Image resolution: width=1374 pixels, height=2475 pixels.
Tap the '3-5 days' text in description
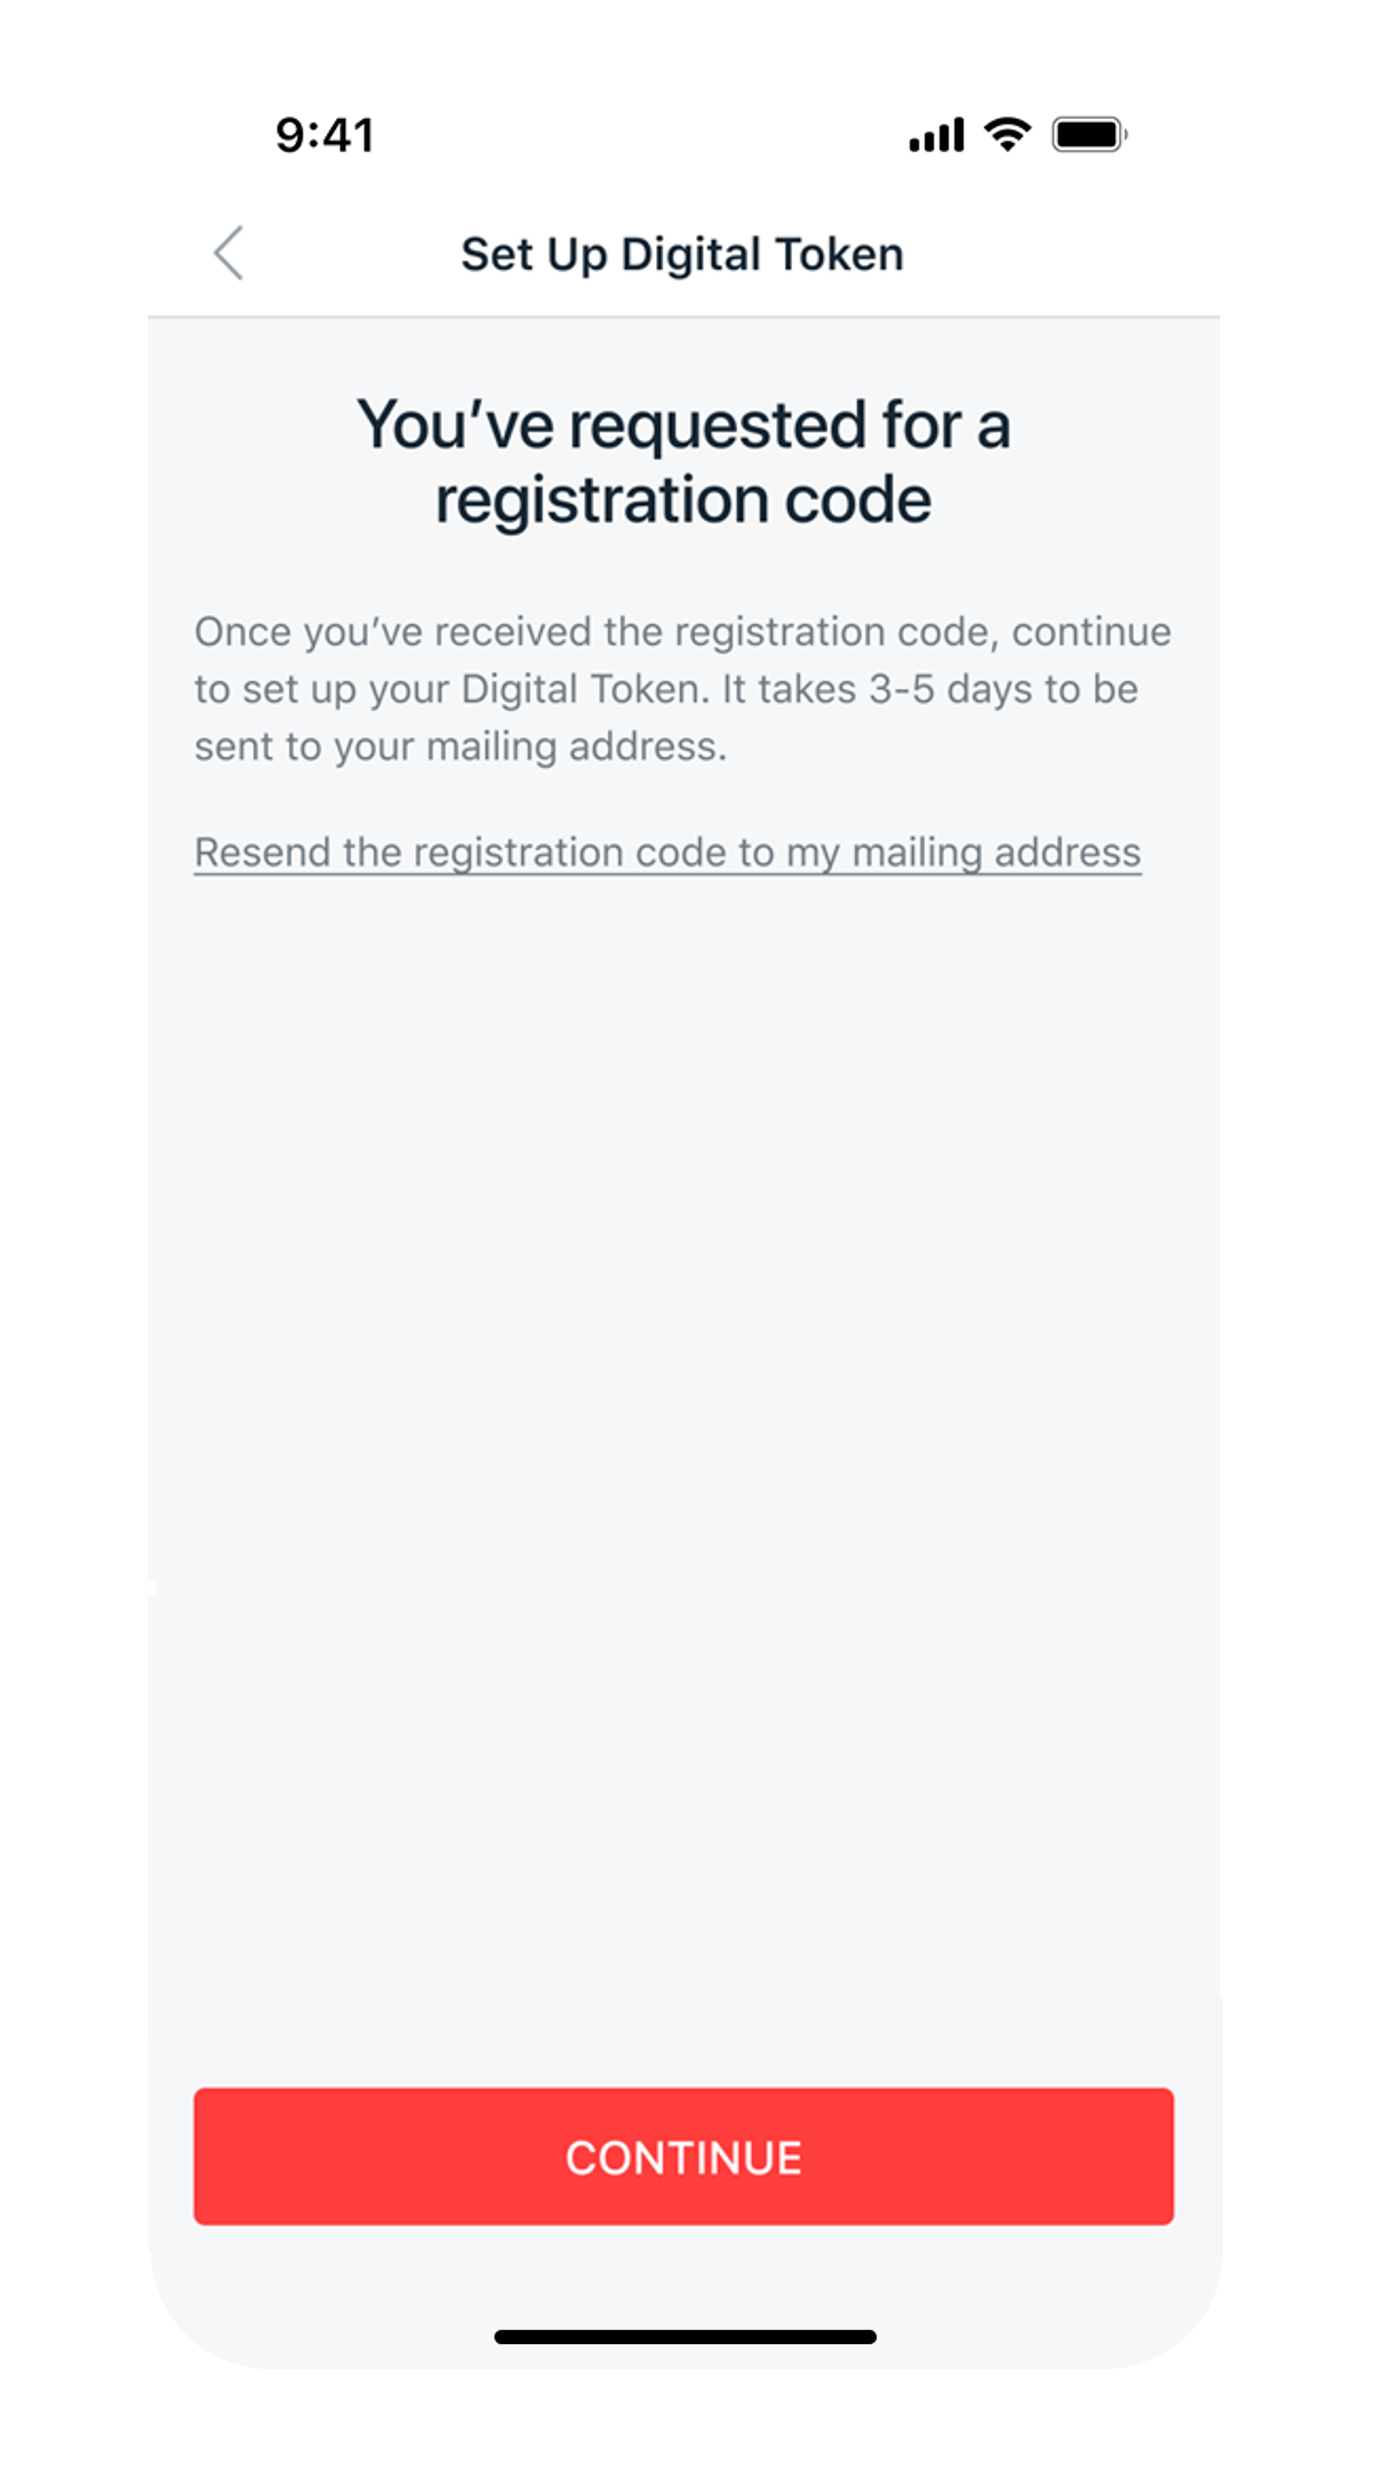[951, 689]
